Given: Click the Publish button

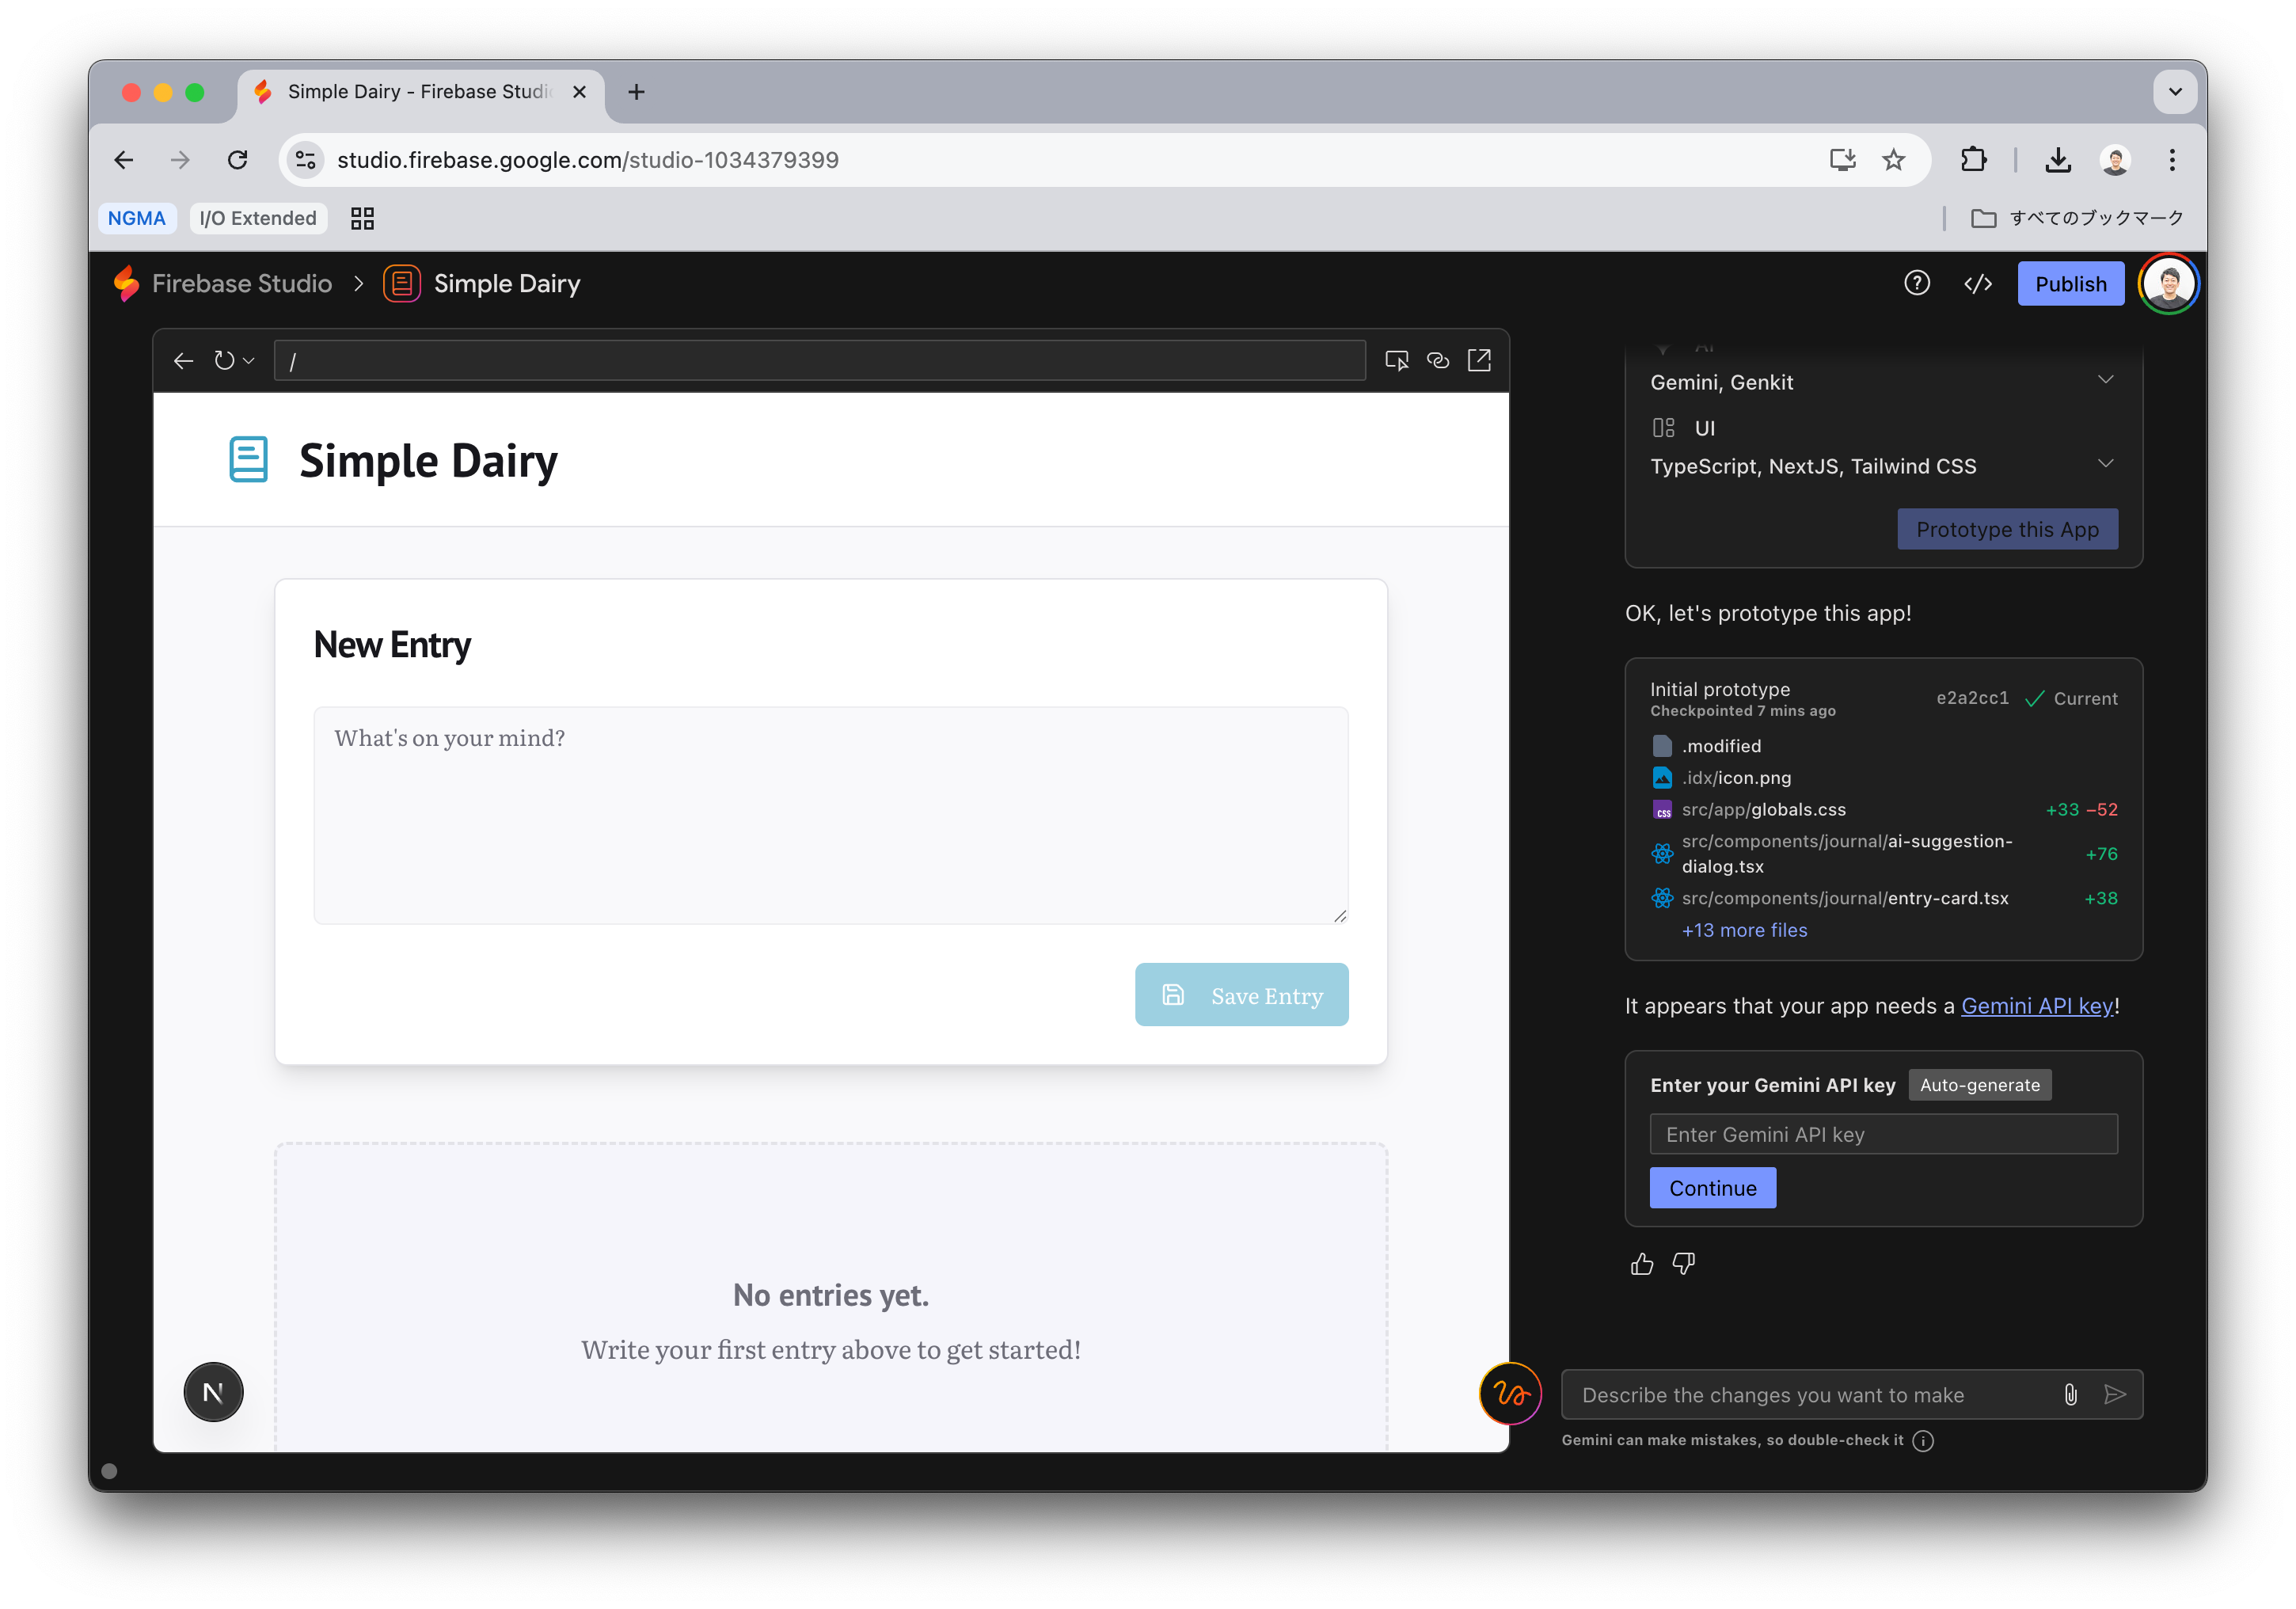Looking at the screenshot, I should 2070,283.
